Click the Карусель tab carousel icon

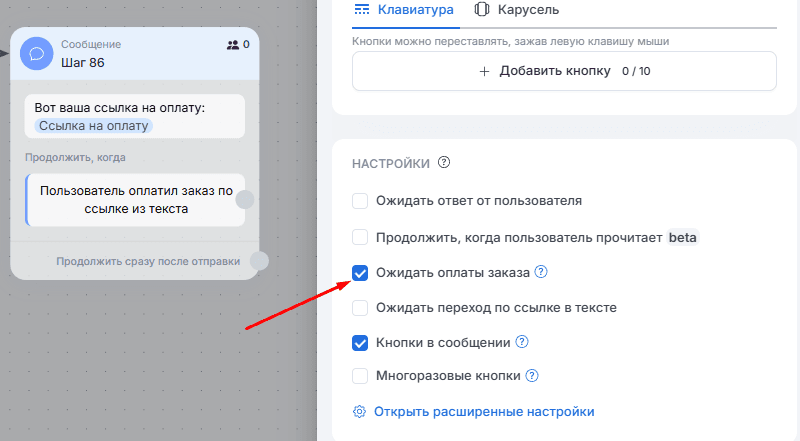click(x=482, y=9)
